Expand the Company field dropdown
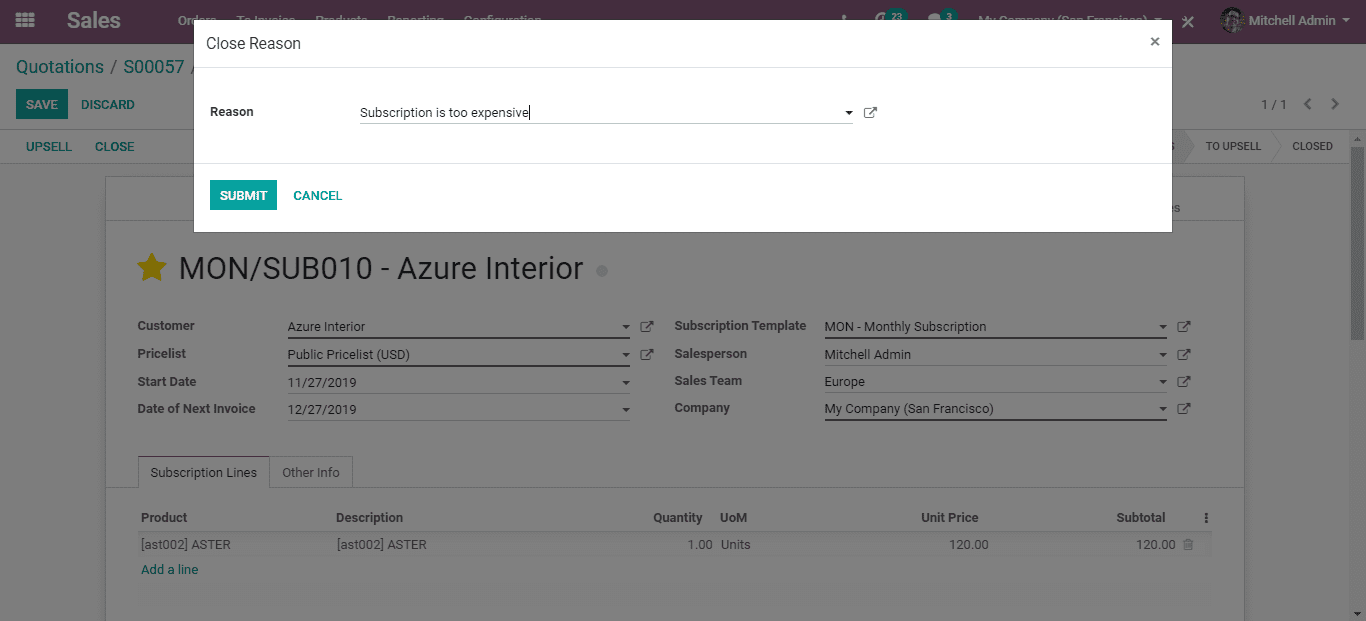Viewport: 1366px width, 621px height. (x=1163, y=409)
